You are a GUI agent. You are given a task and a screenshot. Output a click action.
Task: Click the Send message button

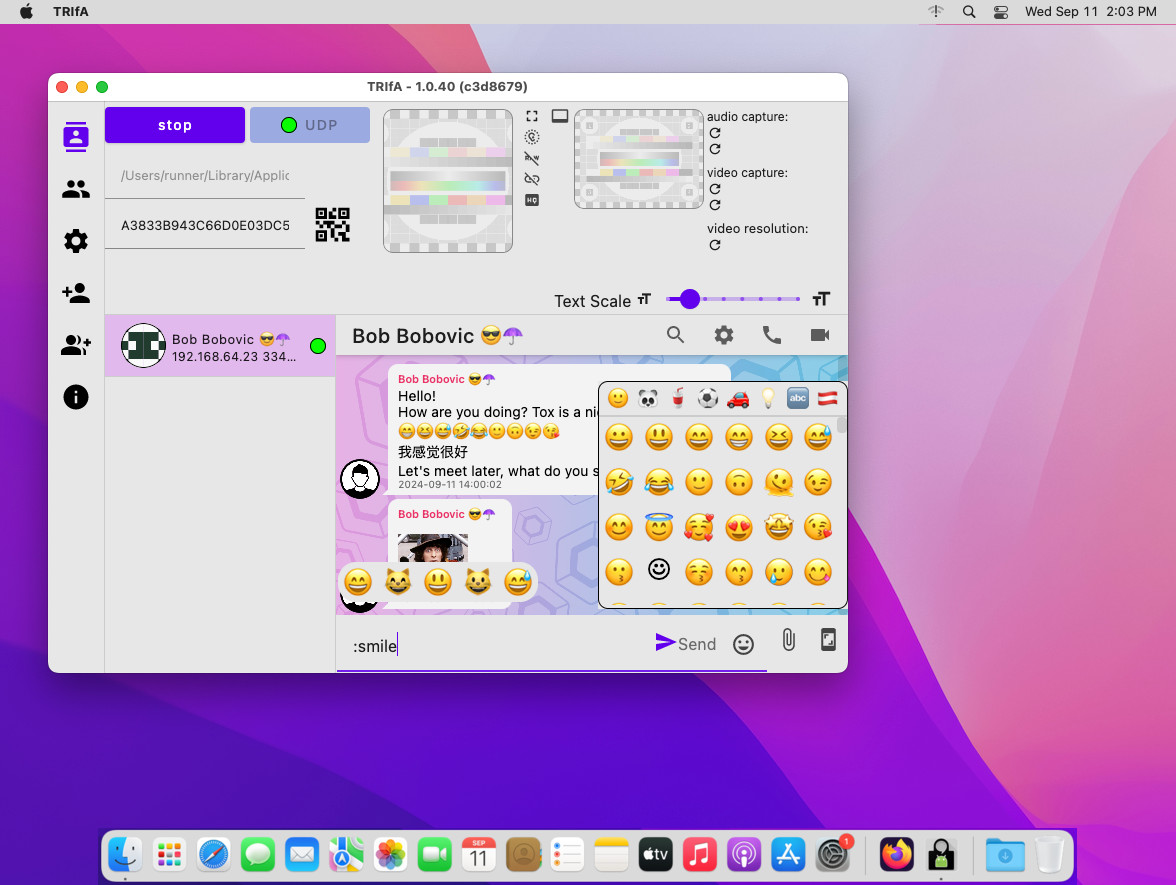686,643
